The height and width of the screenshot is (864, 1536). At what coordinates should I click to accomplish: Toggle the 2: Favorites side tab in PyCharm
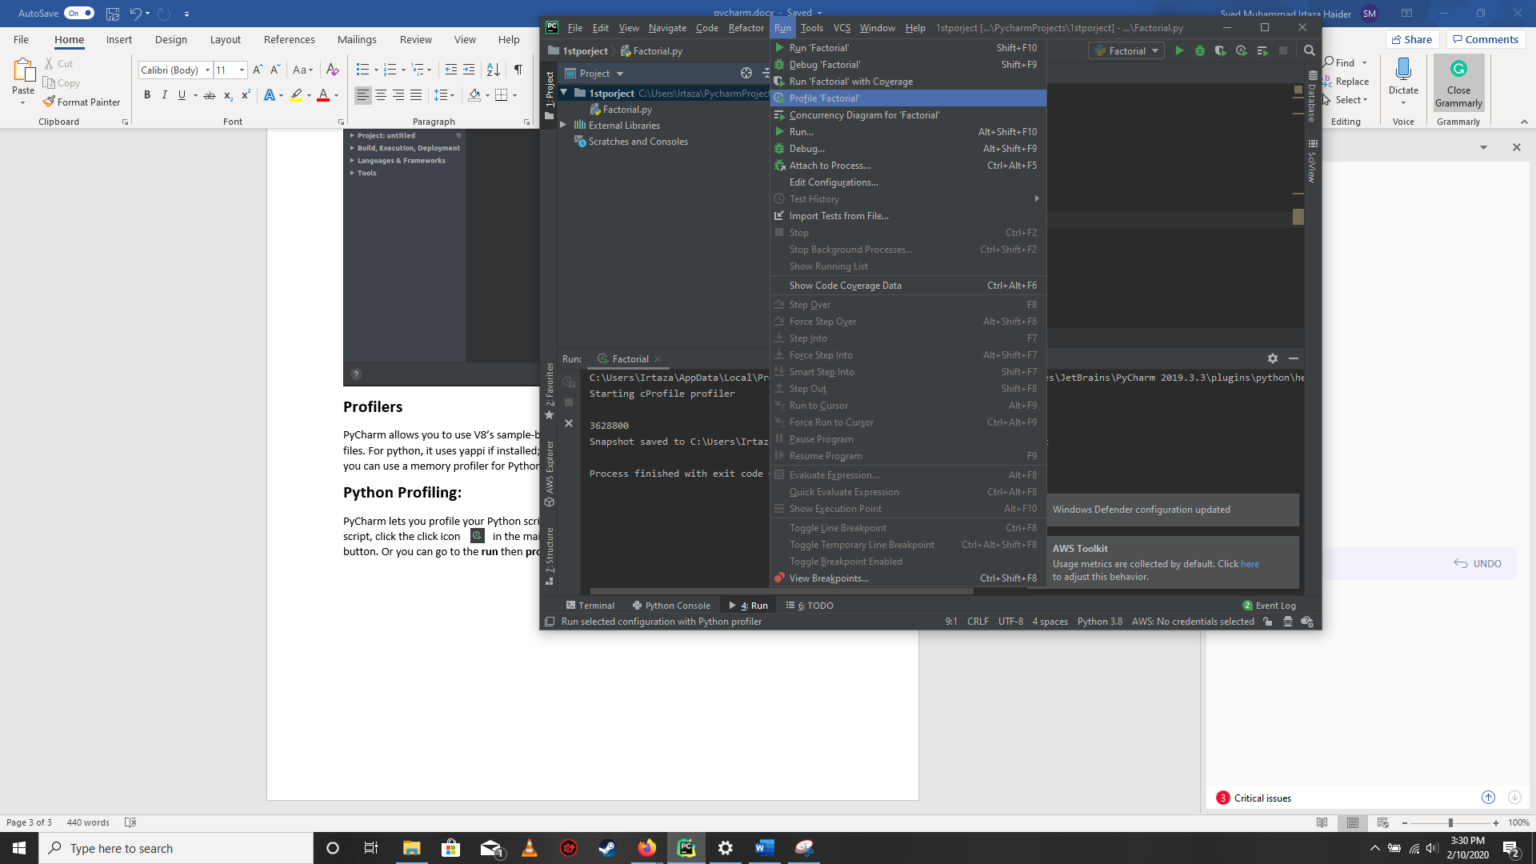(549, 391)
